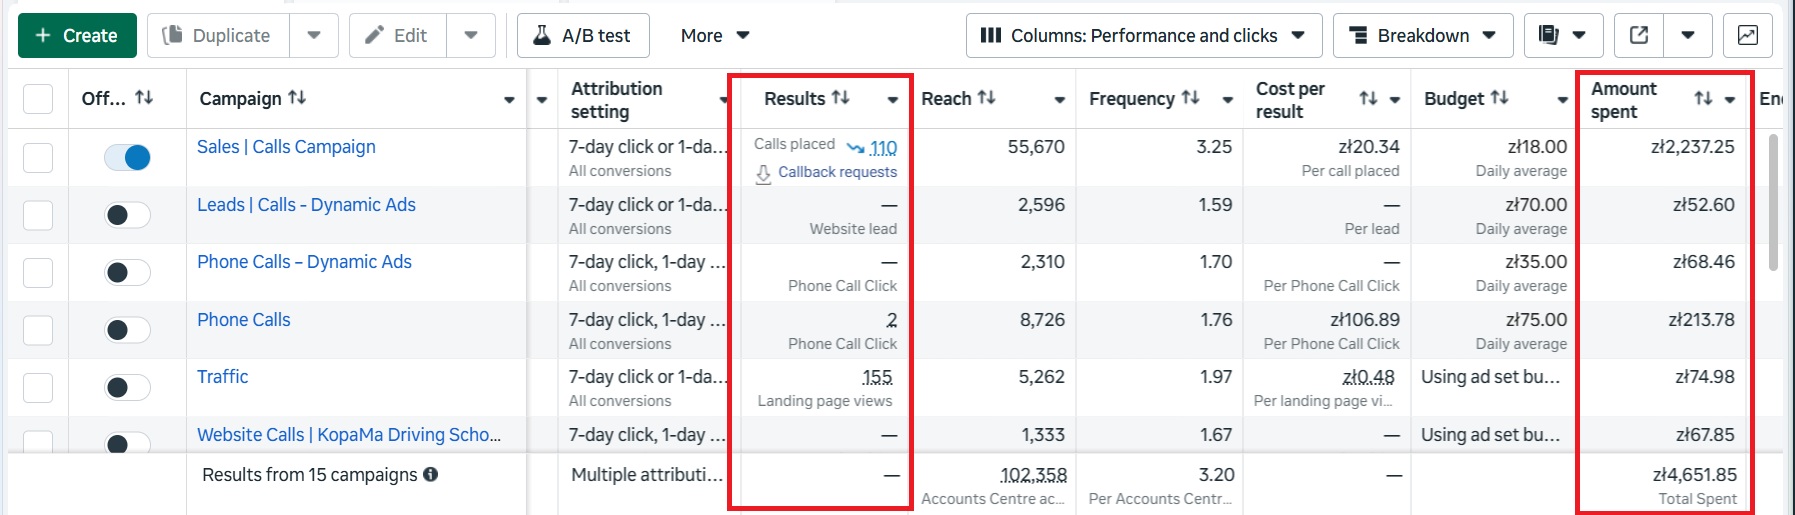Open the Reports icon dropdown
This screenshot has width=1795, height=515.
pyautogui.click(x=1563, y=36)
